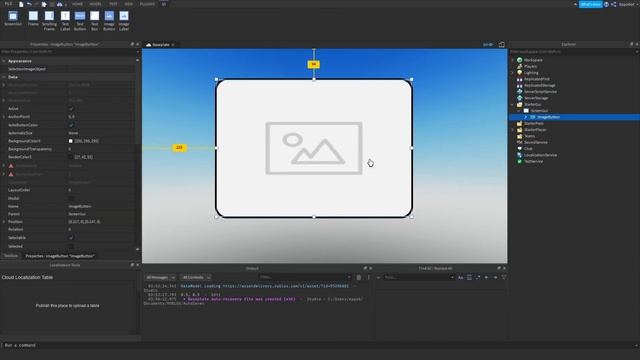The width and height of the screenshot is (640, 360).
Task: Clear the Output log with trash icon
Action: [x=359, y=277]
